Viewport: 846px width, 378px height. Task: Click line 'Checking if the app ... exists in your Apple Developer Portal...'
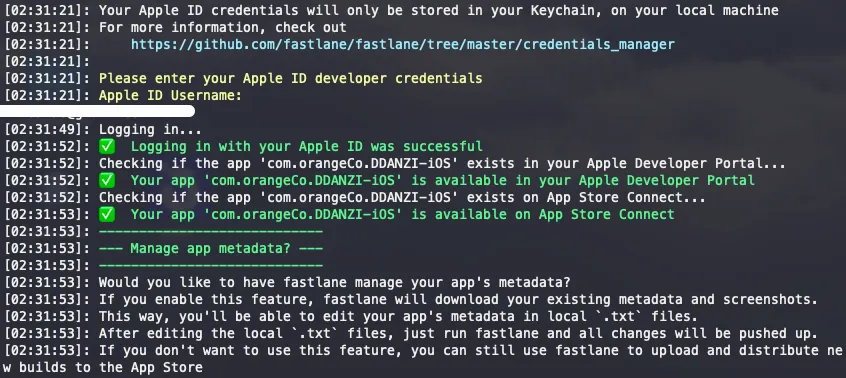click(442, 163)
